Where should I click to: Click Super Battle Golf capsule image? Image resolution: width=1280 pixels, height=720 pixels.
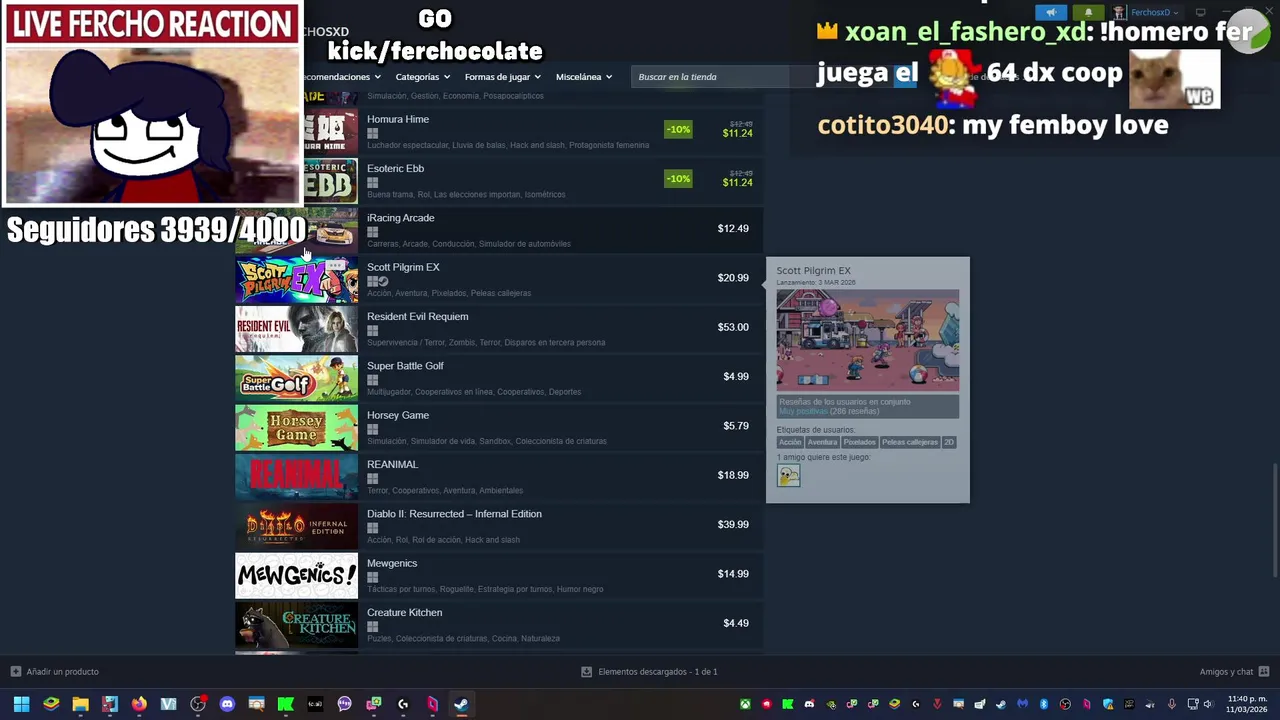(x=296, y=378)
